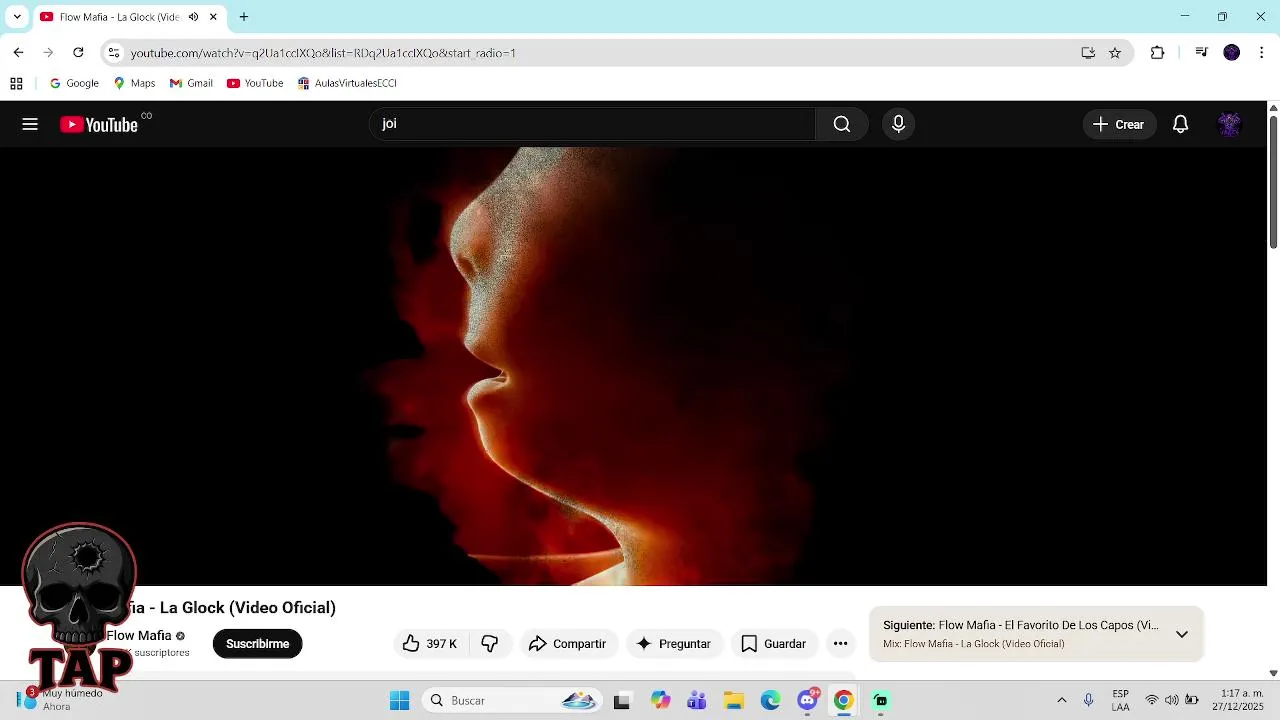1280x720 pixels.
Task: Open the Chrome three-dot menu
Action: [x=1262, y=53]
